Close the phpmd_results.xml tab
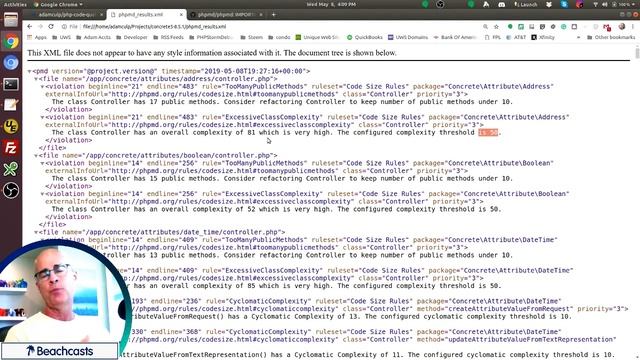This screenshot has width=640, height=360. coord(181,15)
